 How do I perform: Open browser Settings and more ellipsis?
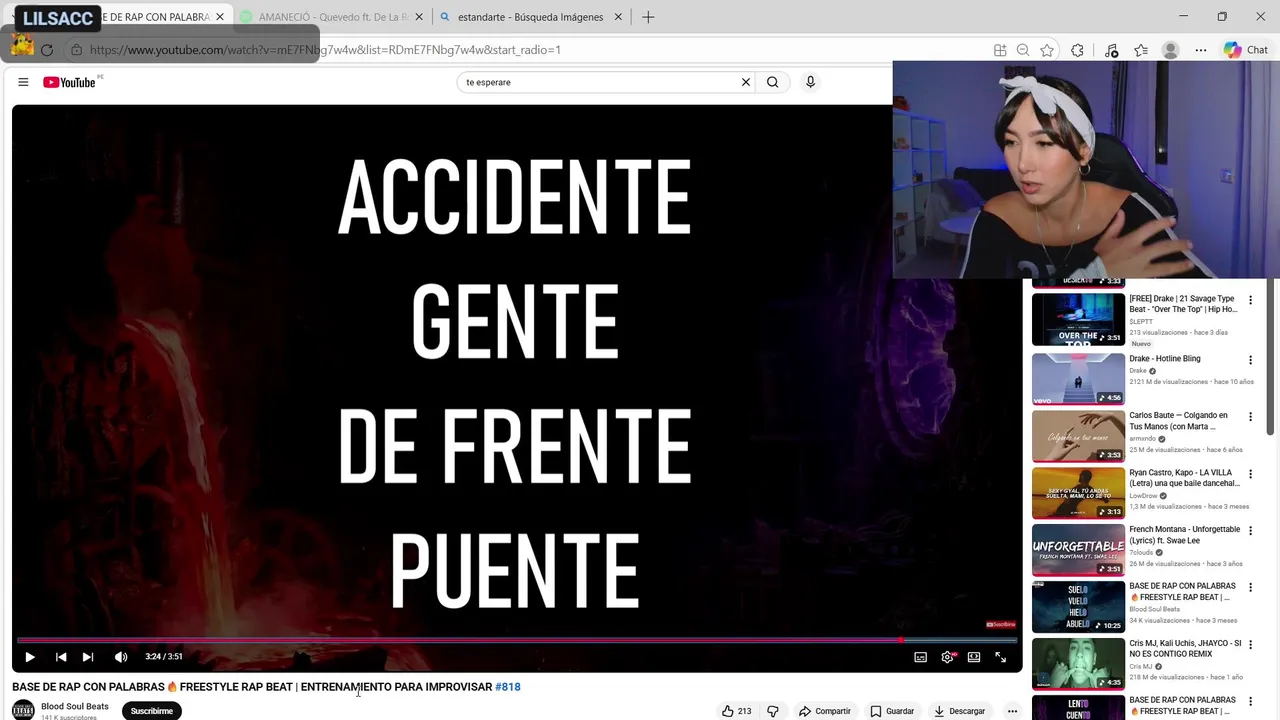pyautogui.click(x=1201, y=50)
